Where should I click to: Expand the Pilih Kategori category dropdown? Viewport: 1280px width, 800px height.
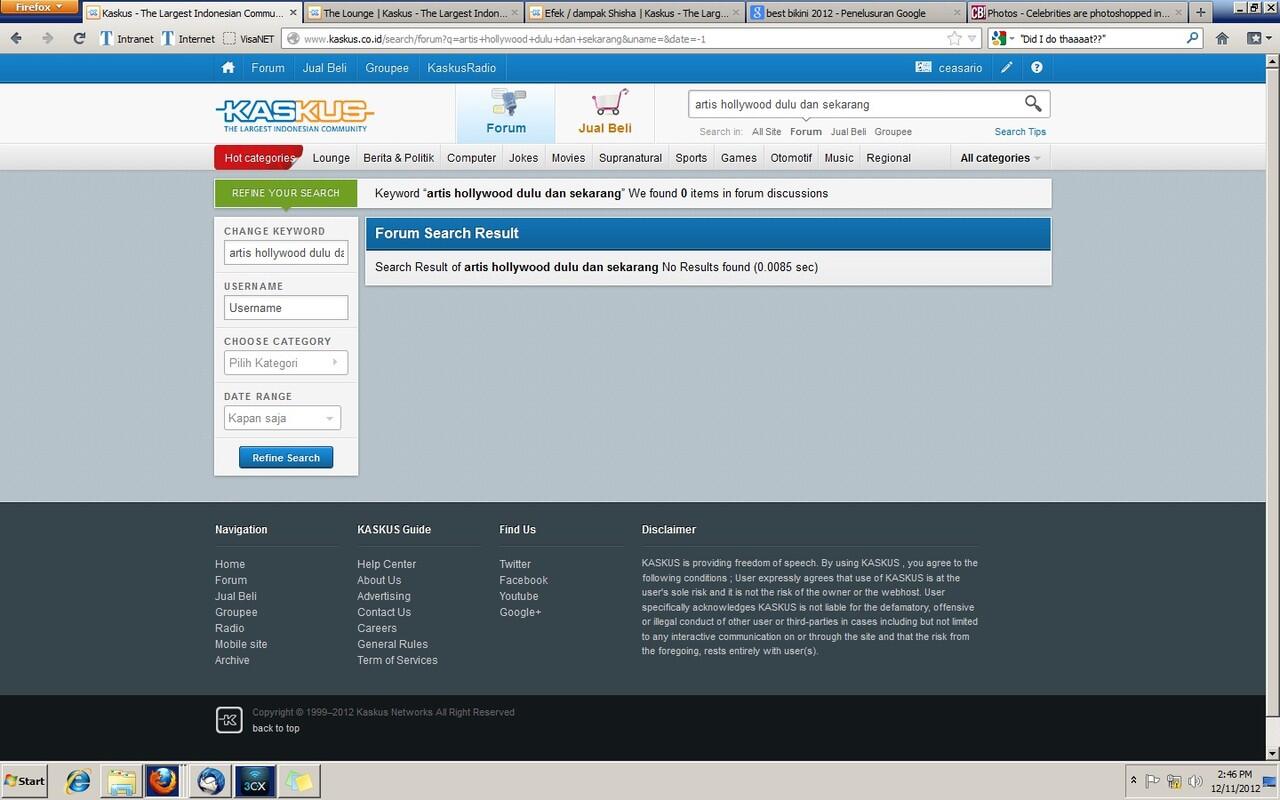click(286, 363)
